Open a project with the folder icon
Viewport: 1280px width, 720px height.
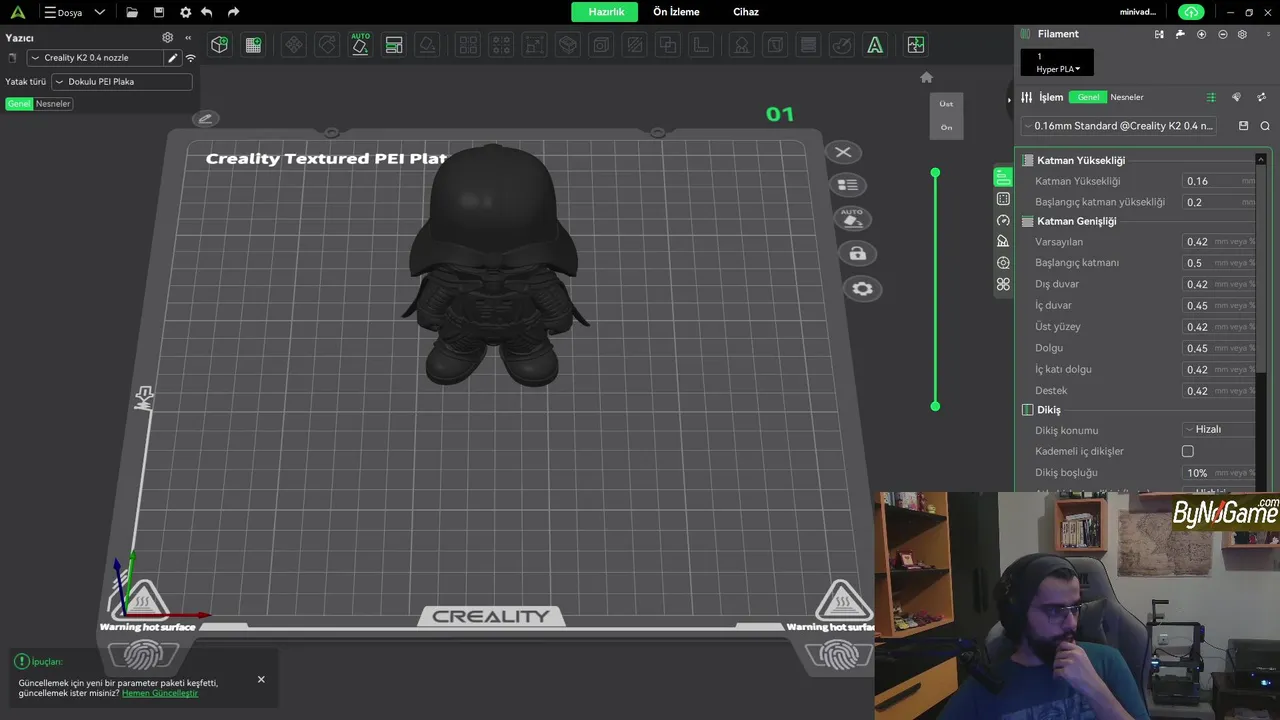[x=132, y=13]
